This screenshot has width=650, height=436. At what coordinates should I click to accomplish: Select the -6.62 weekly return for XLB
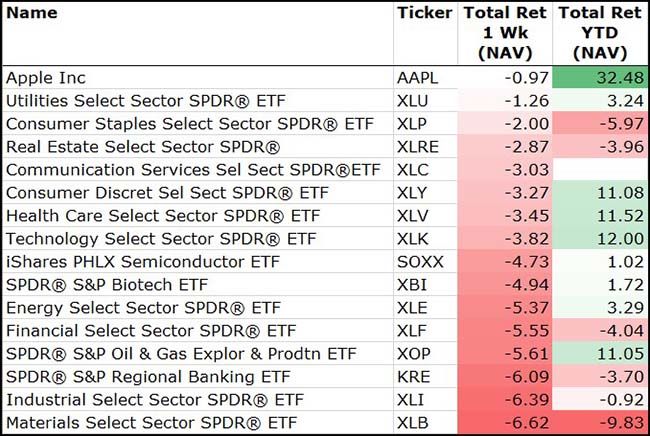tap(506, 422)
